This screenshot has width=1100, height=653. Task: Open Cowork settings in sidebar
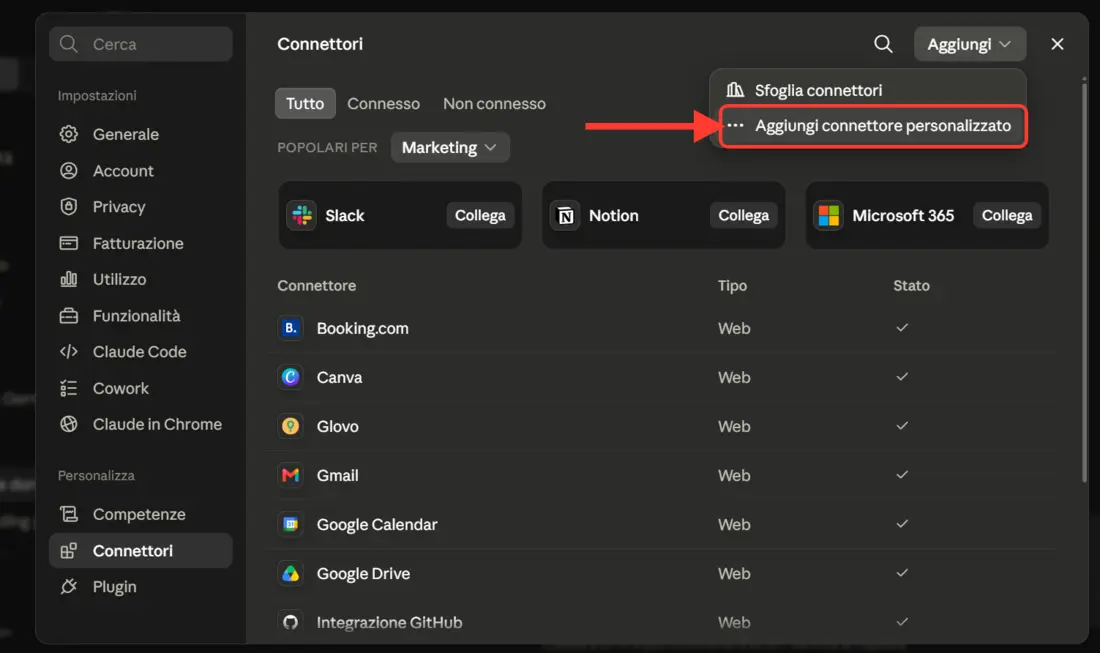[140, 388]
